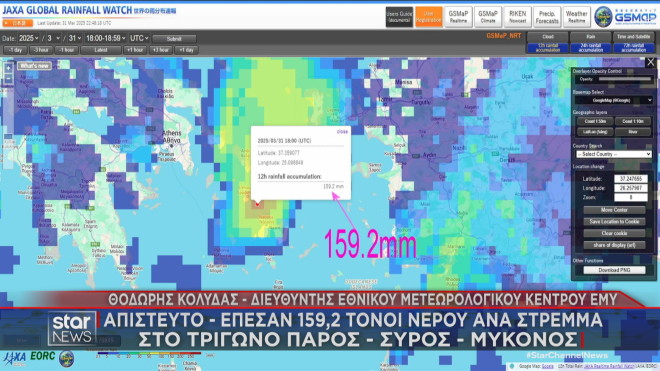
Task: Click the red location marker on map
Action: point(258,204)
